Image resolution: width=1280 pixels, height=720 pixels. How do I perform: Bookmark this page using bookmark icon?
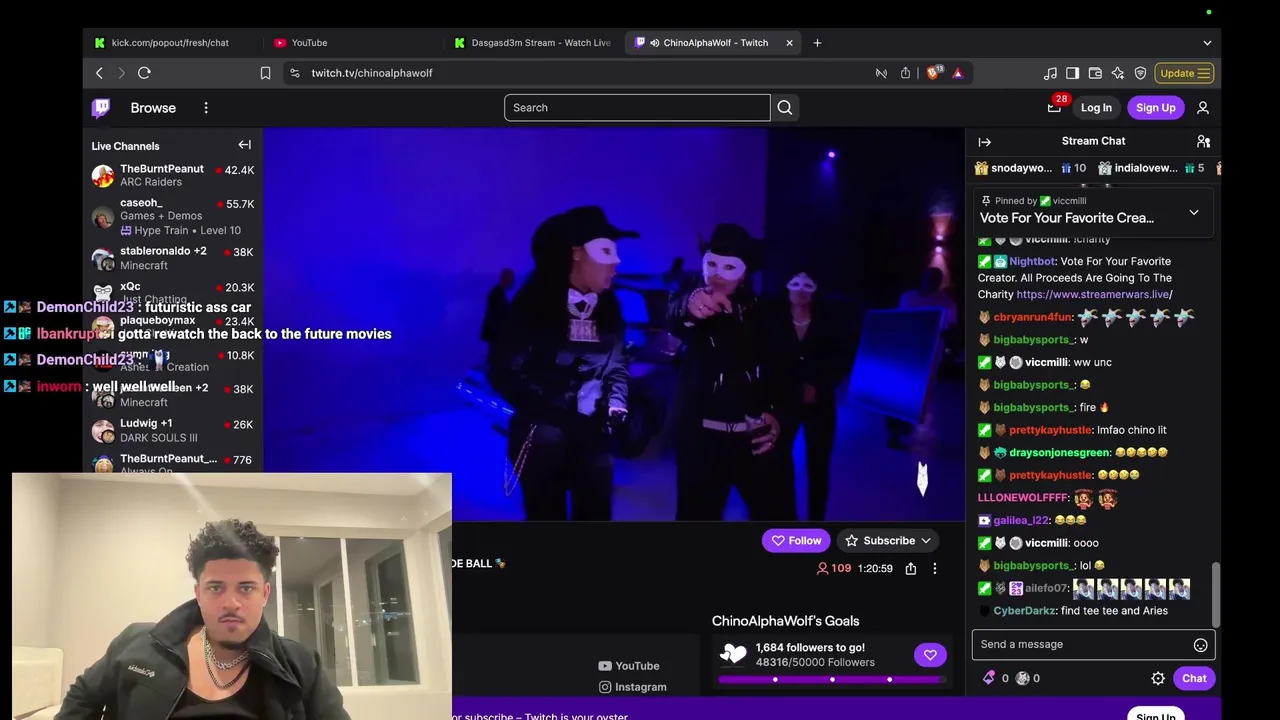point(265,73)
